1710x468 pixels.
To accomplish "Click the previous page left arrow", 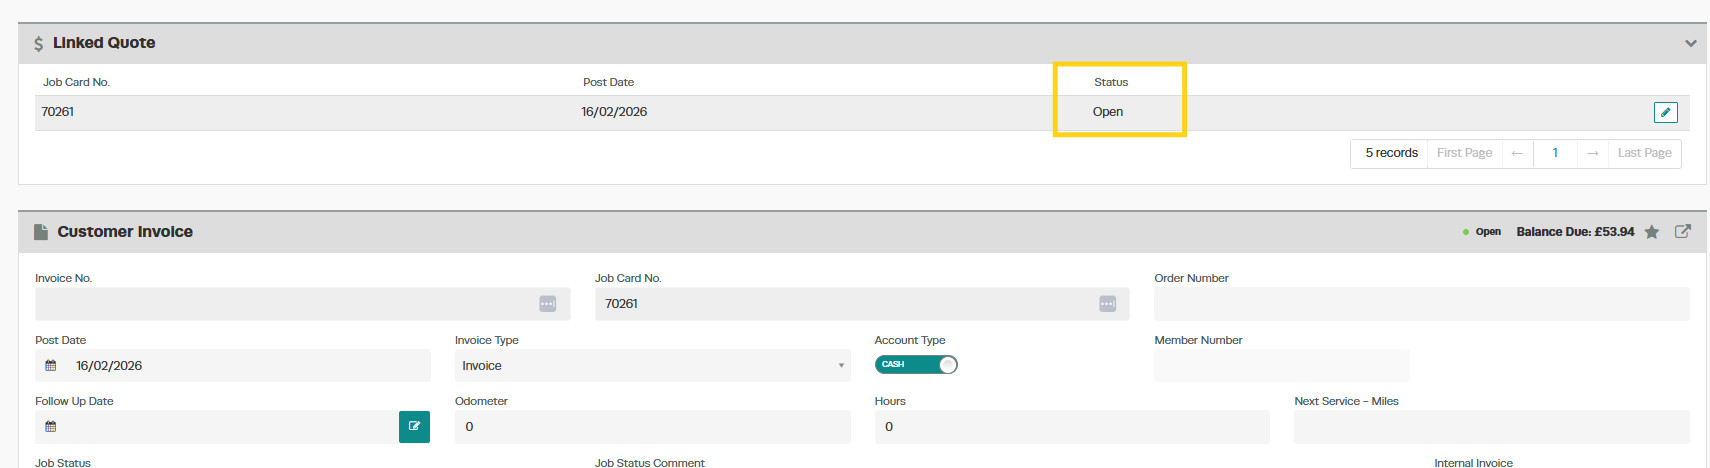I will click(x=1517, y=153).
